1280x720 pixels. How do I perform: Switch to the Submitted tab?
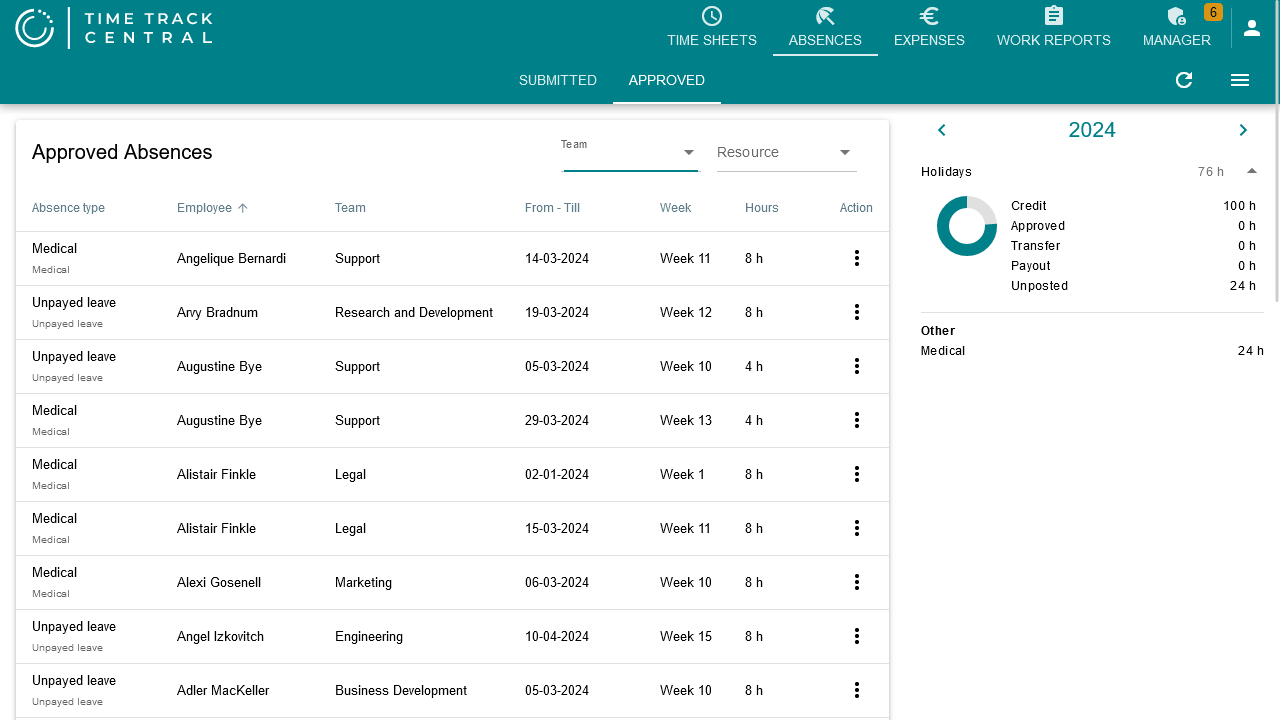click(x=557, y=80)
